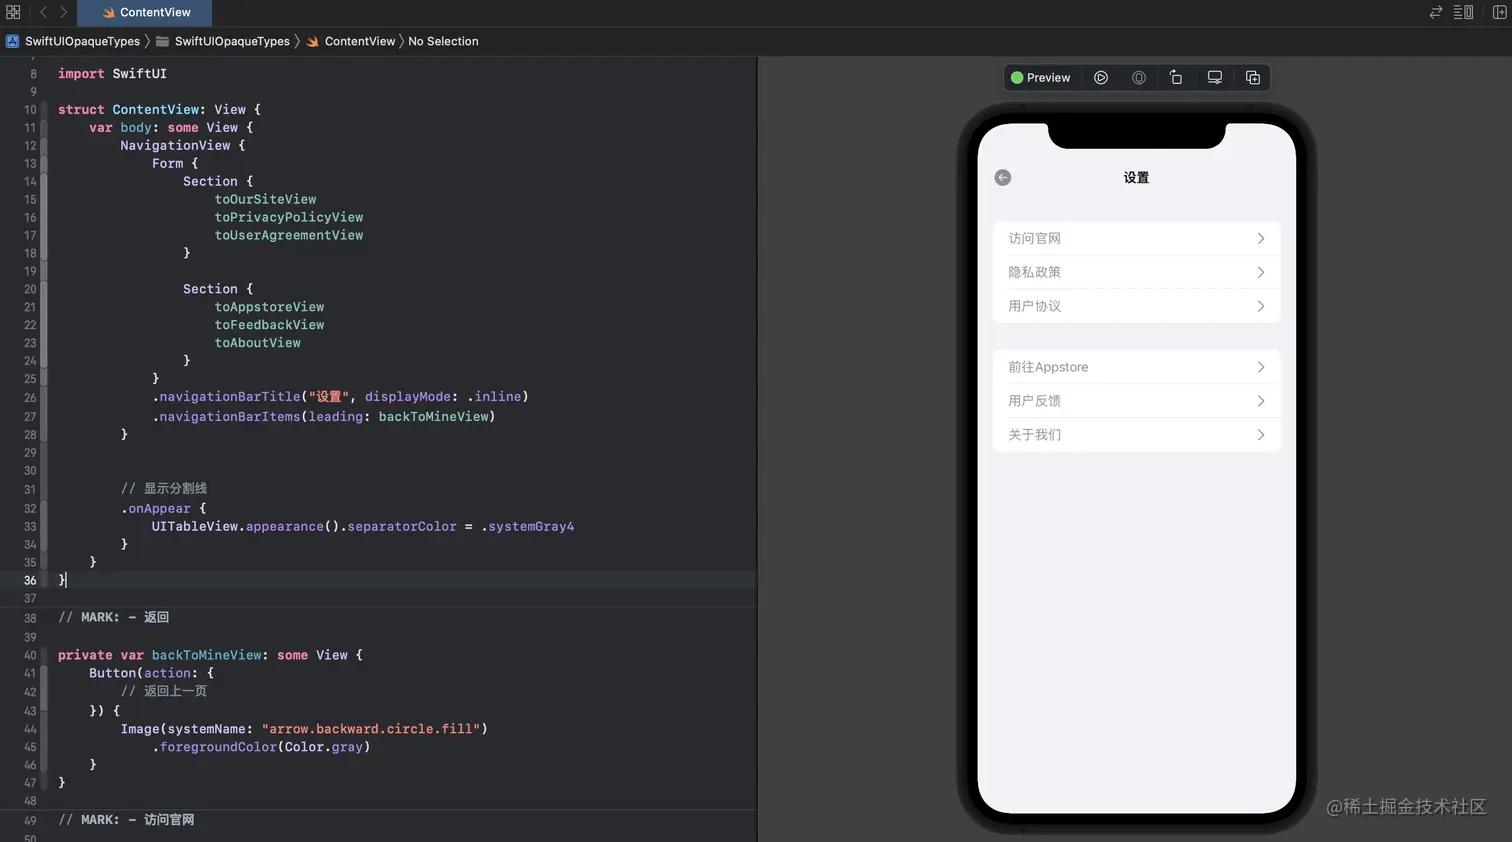1512x842 pixels.
Task: Click line number 10 in the gutter
Action: [x=30, y=110]
